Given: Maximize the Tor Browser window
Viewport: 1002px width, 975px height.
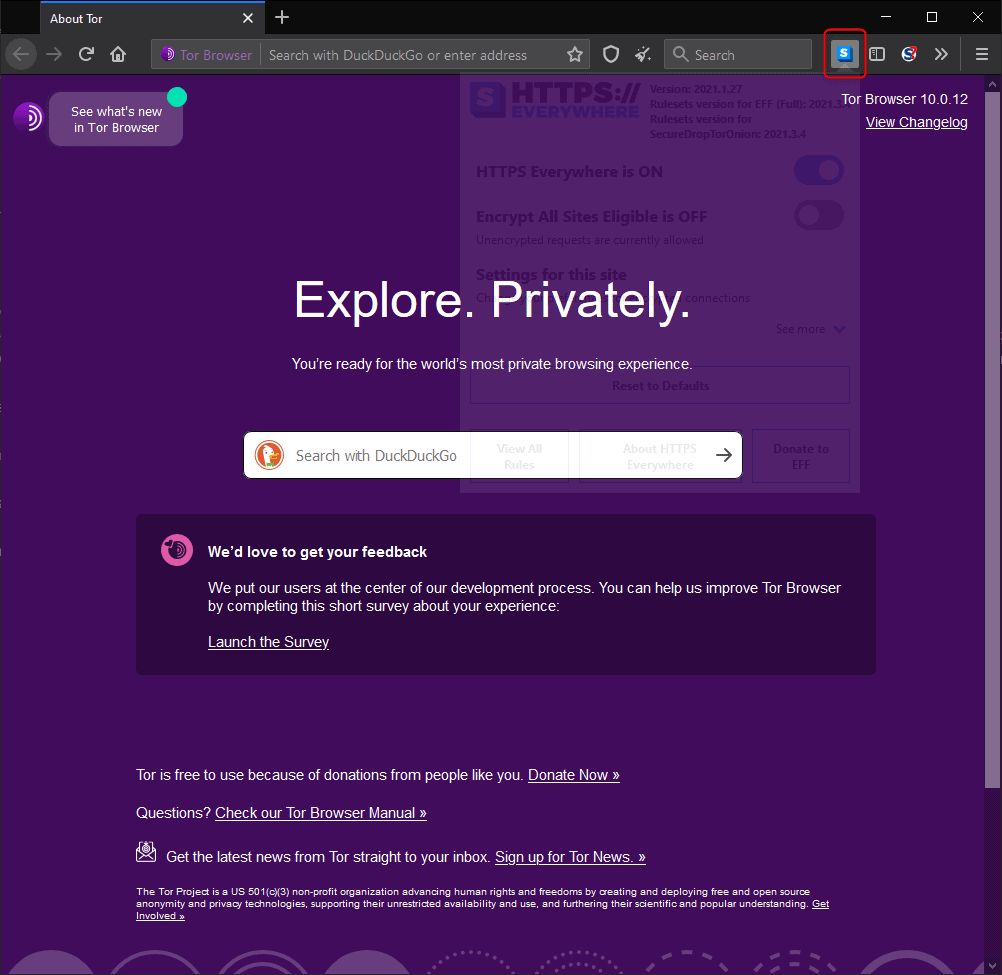Looking at the screenshot, I should (932, 17).
